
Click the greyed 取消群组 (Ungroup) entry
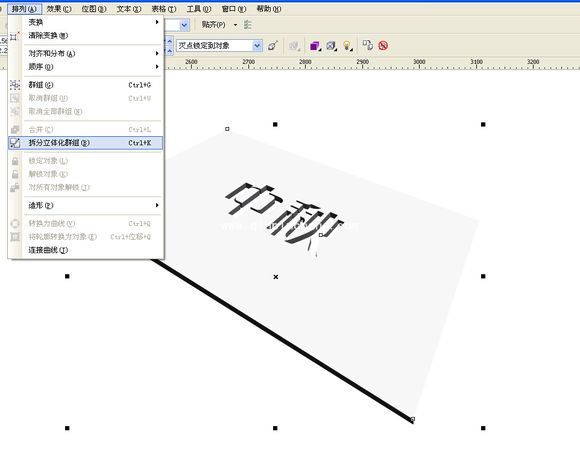pyautogui.click(x=85, y=98)
